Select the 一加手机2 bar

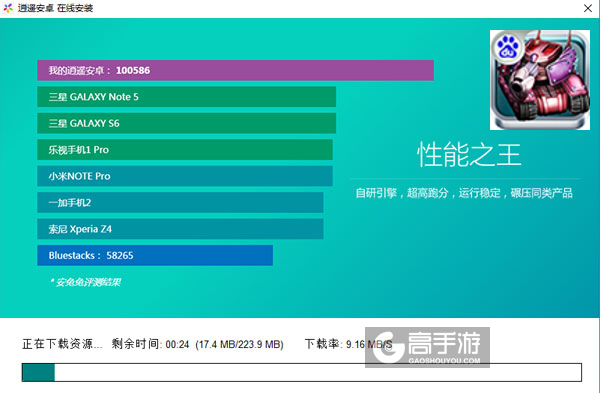(180, 202)
